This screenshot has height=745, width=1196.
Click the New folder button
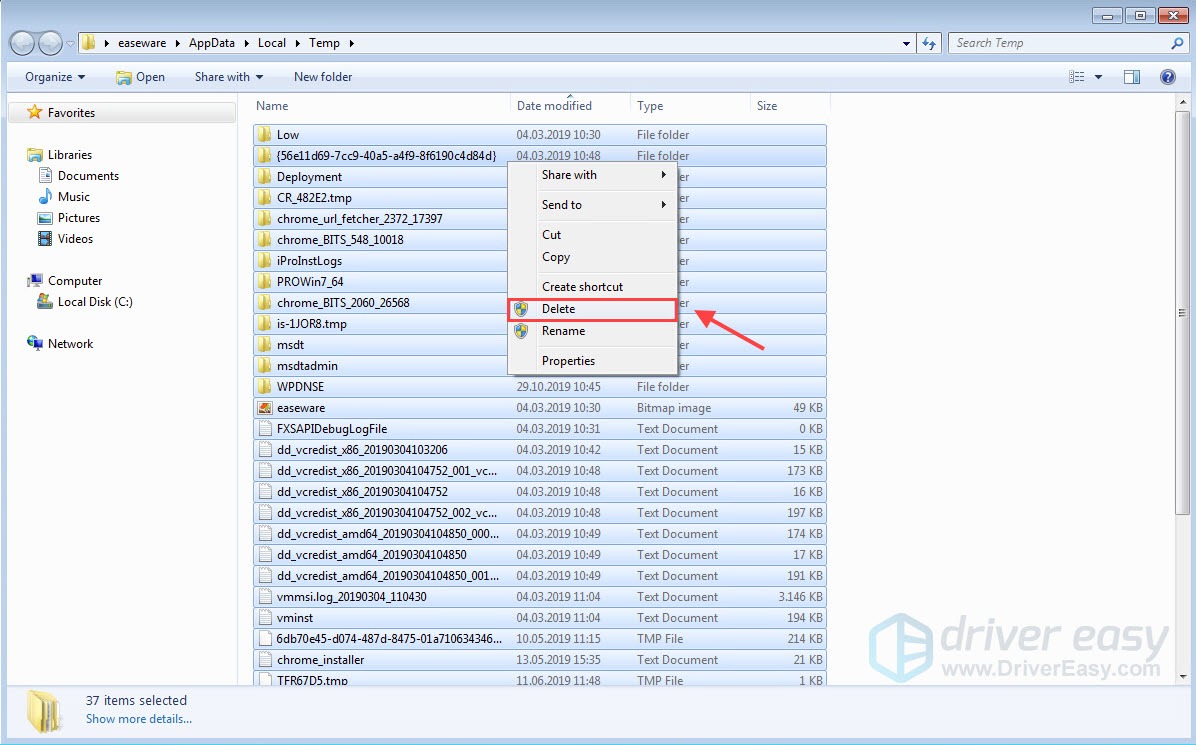322,76
